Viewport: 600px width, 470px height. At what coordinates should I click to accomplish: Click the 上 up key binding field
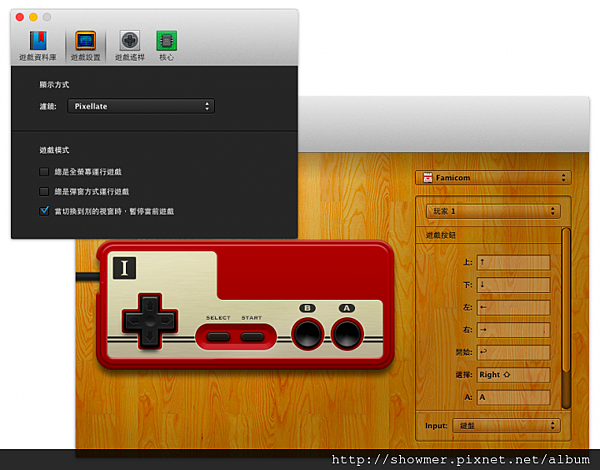(x=513, y=263)
